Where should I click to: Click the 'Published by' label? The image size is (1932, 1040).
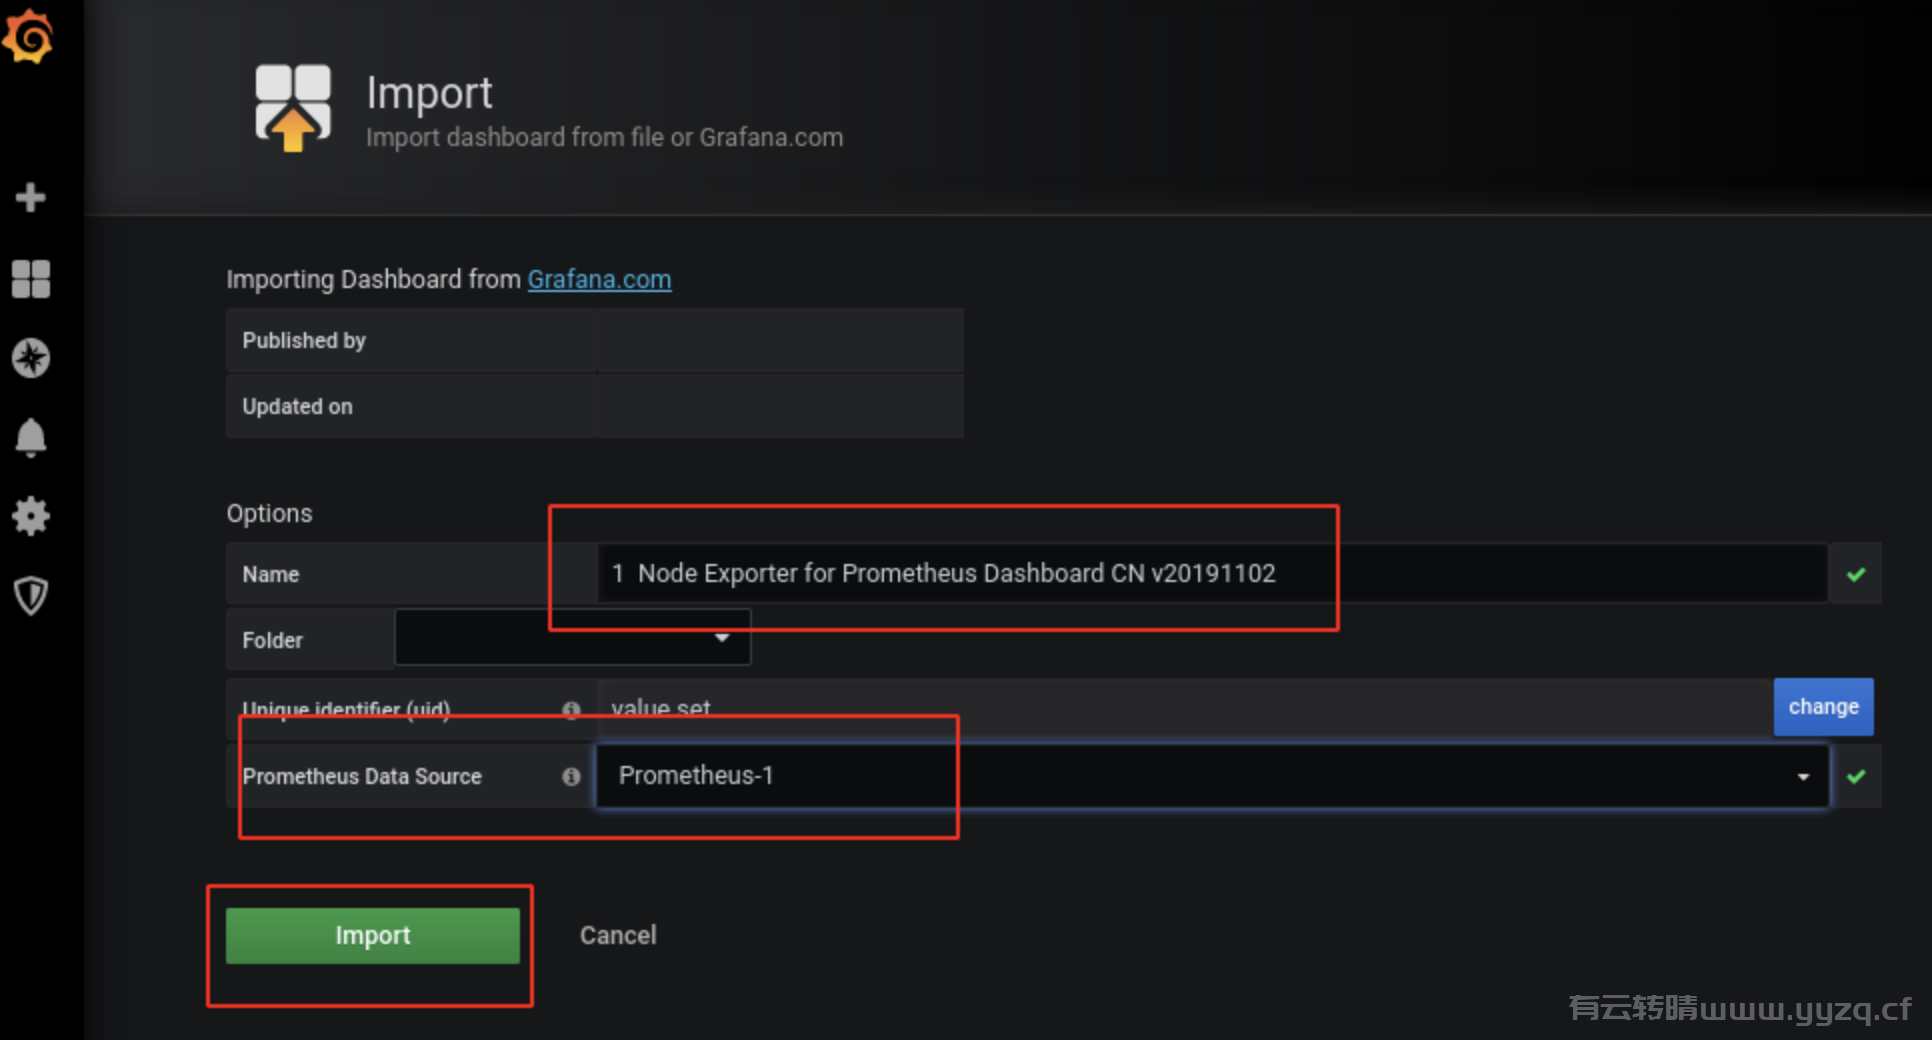(304, 340)
